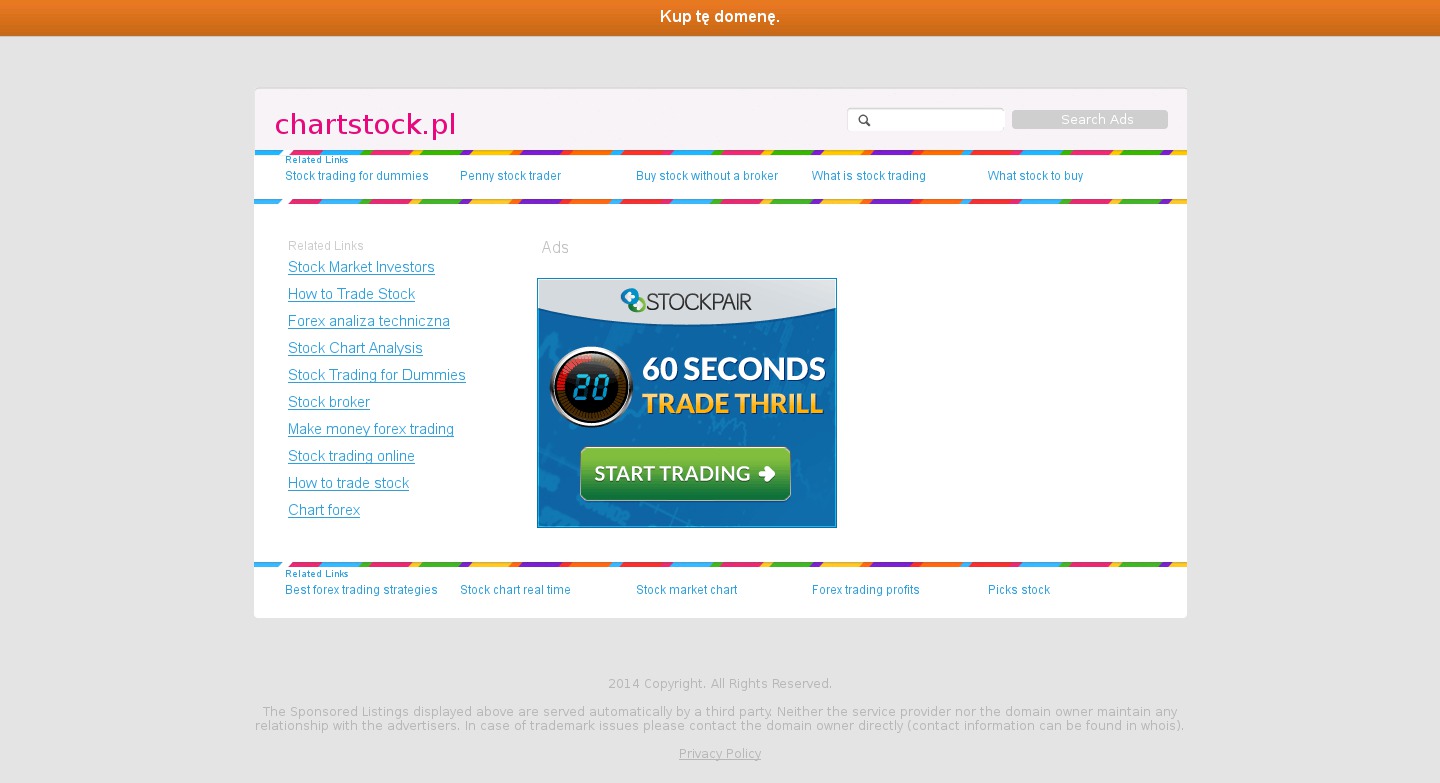Click the magnifying glass search icon

click(865, 120)
